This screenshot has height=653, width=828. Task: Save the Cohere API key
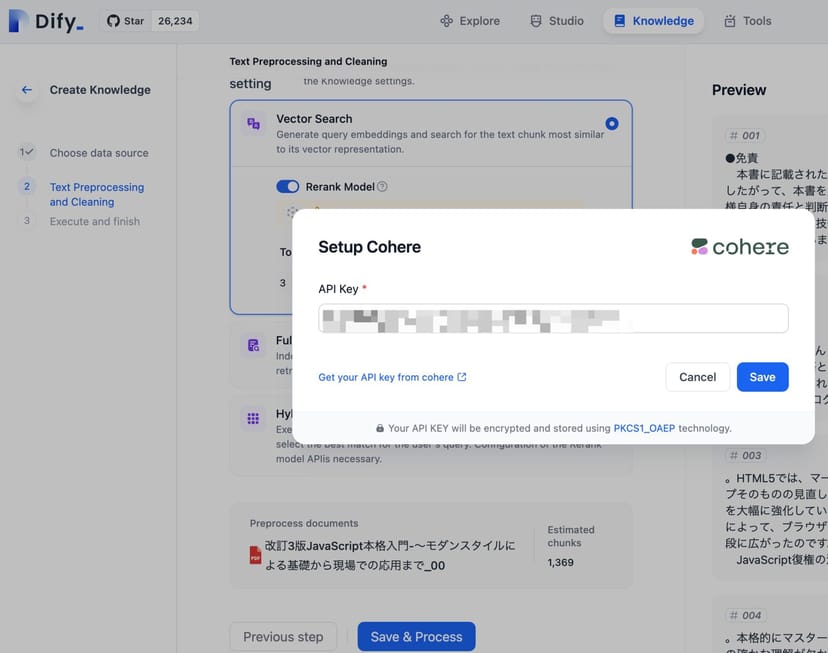[762, 377]
